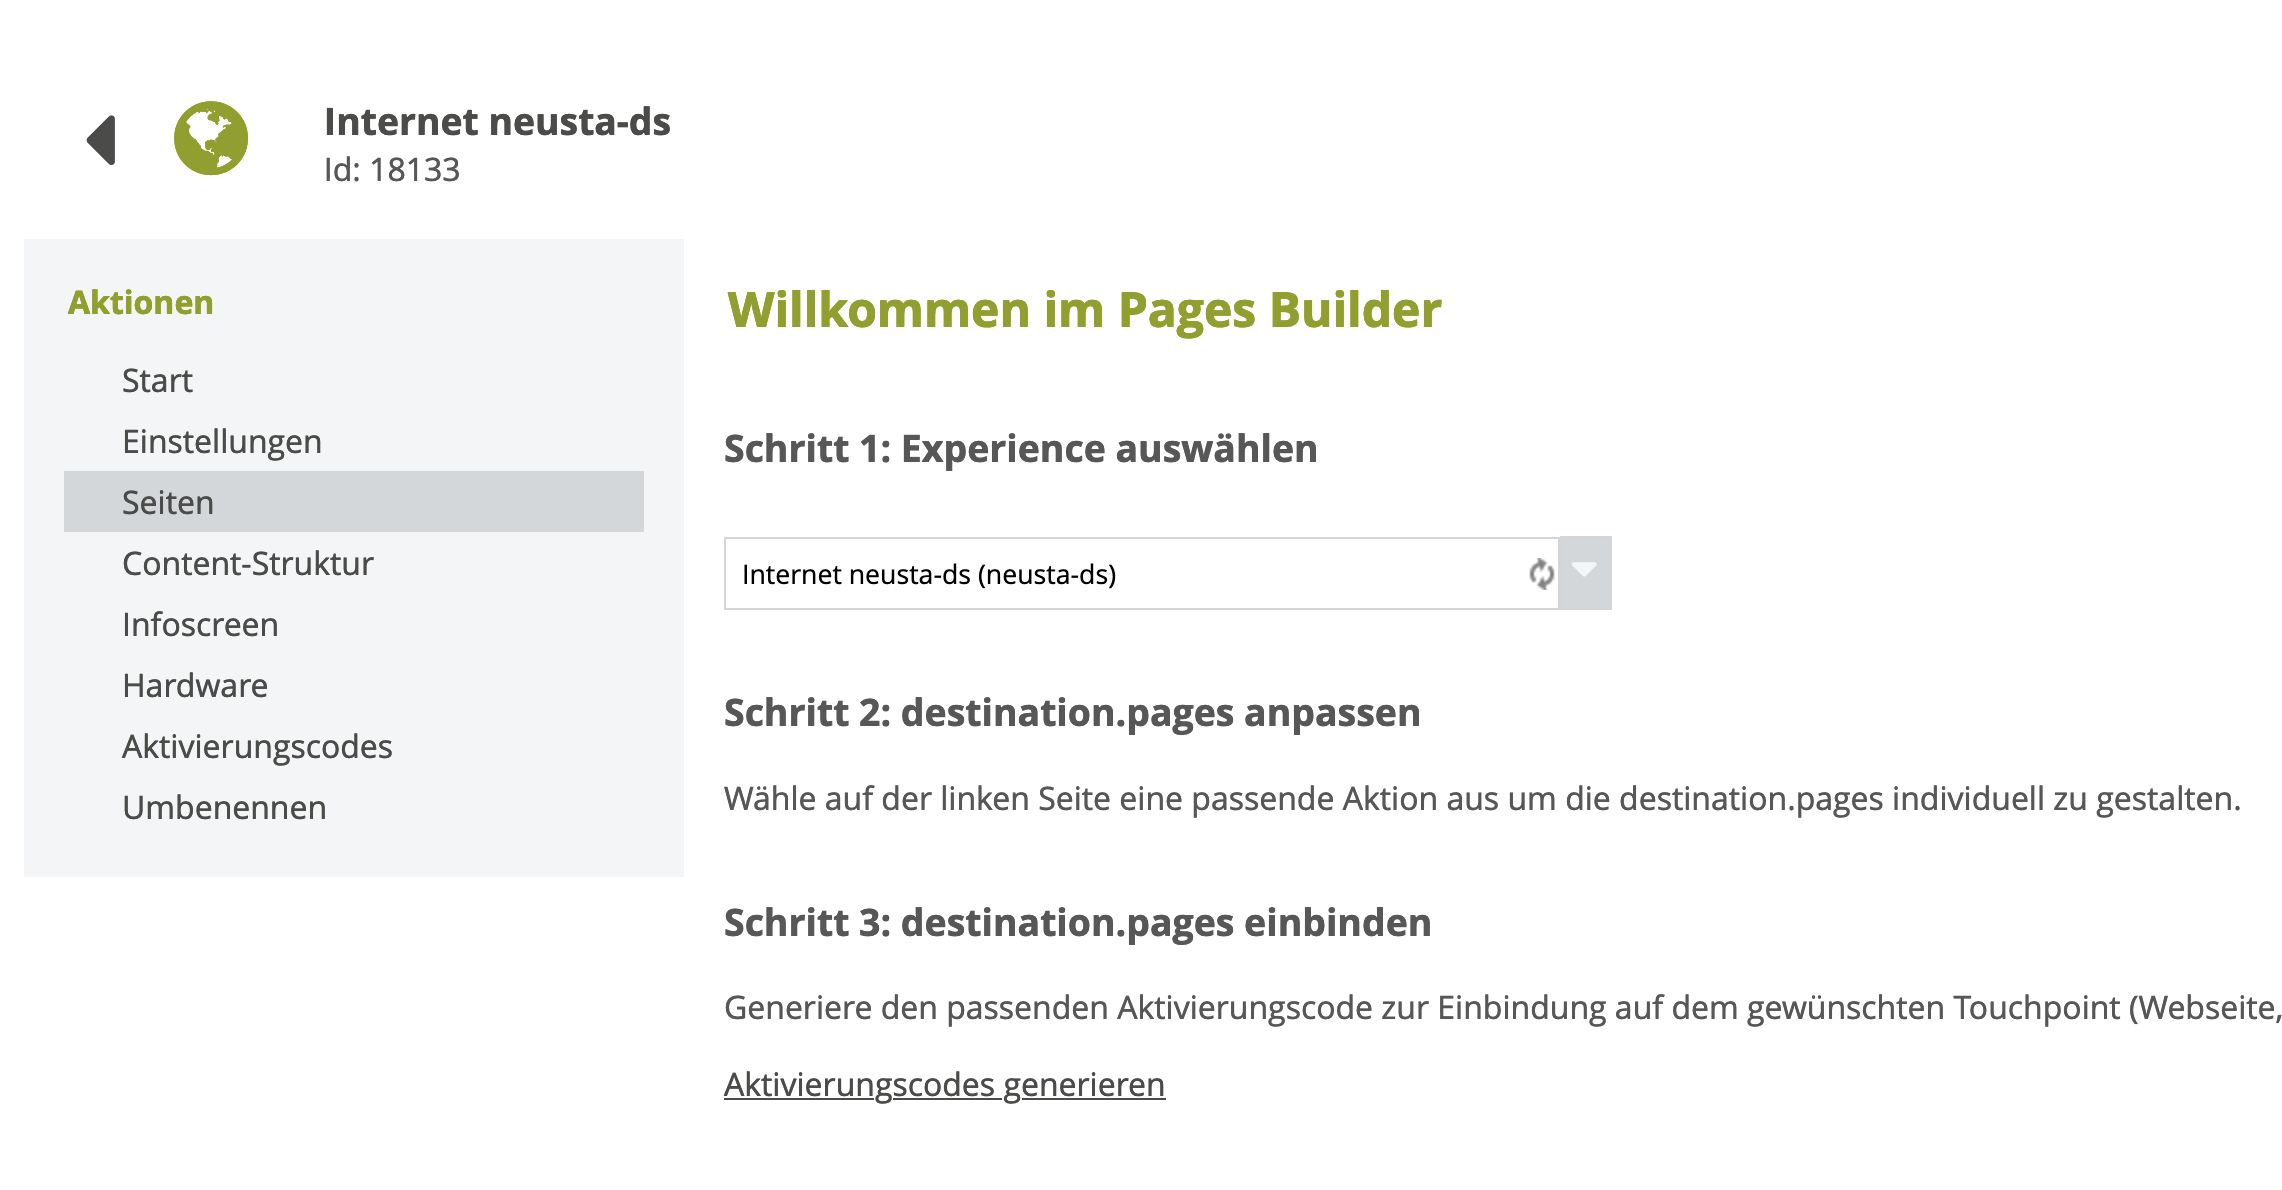Click the Schritt 1 Experience auswählen heading
The image size is (2282, 1190).
[x=1020, y=449]
